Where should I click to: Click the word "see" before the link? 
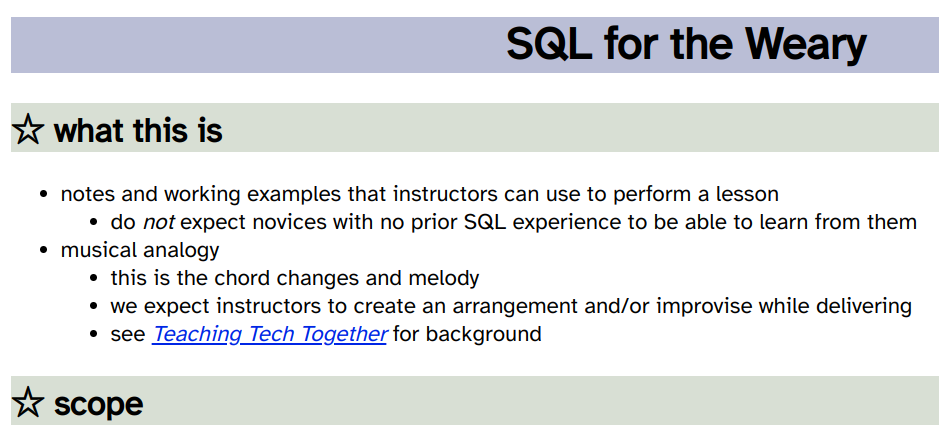[128, 334]
